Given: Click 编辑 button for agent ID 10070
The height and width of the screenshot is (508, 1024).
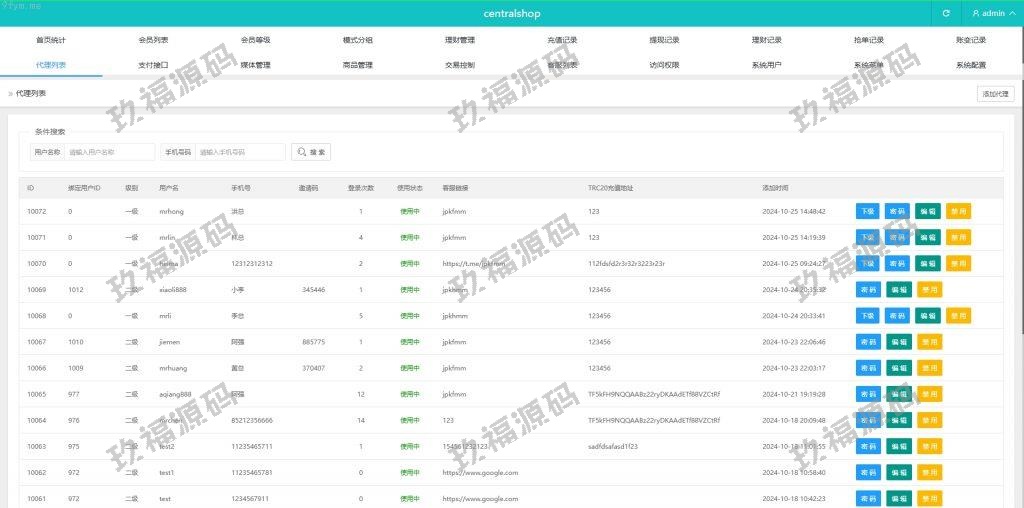Looking at the screenshot, I should point(928,263).
